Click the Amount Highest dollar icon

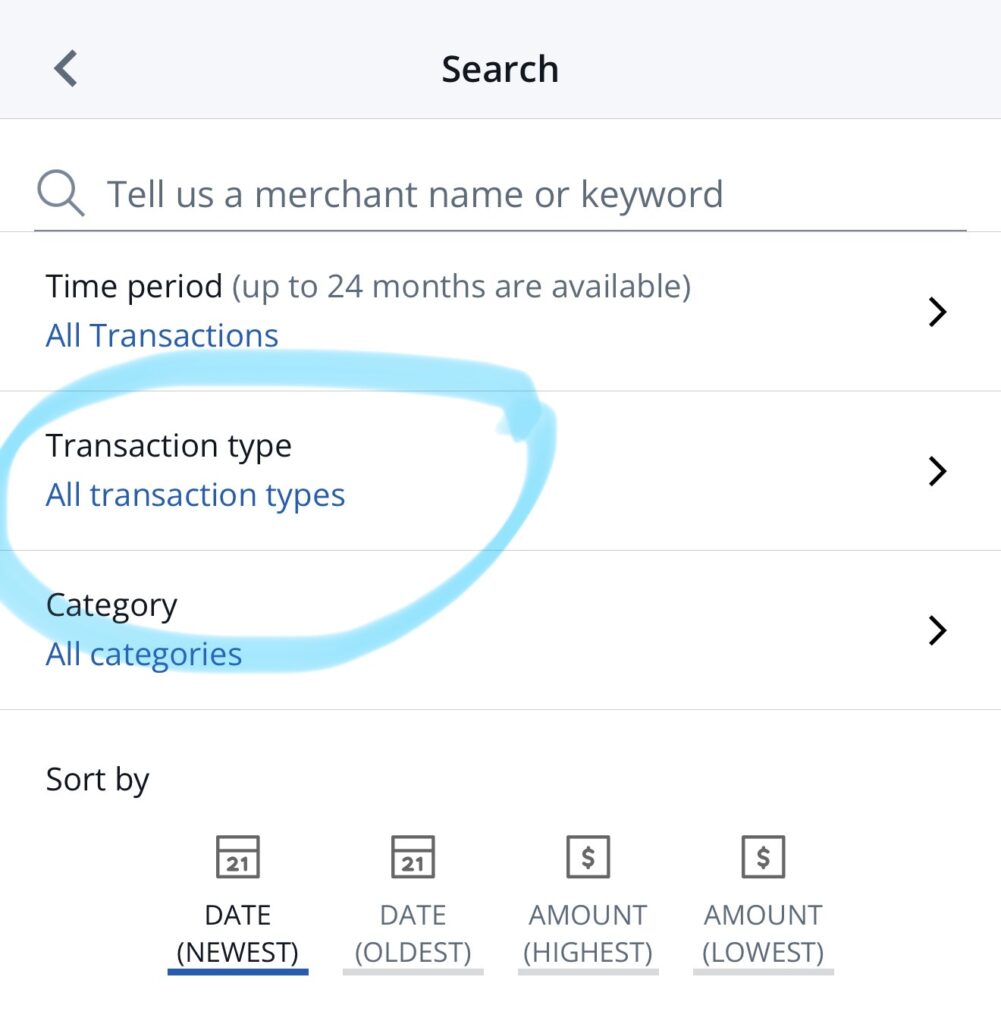click(x=588, y=858)
